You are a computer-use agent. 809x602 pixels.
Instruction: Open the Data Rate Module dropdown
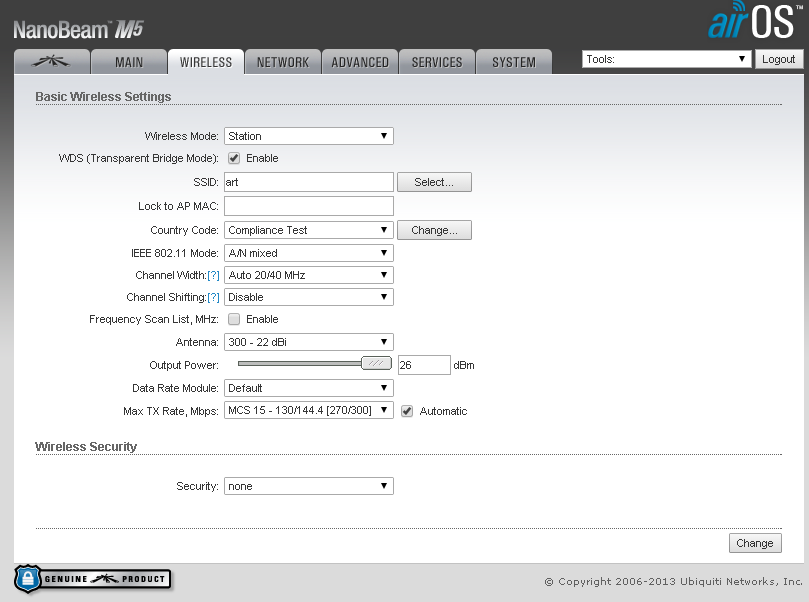point(309,388)
